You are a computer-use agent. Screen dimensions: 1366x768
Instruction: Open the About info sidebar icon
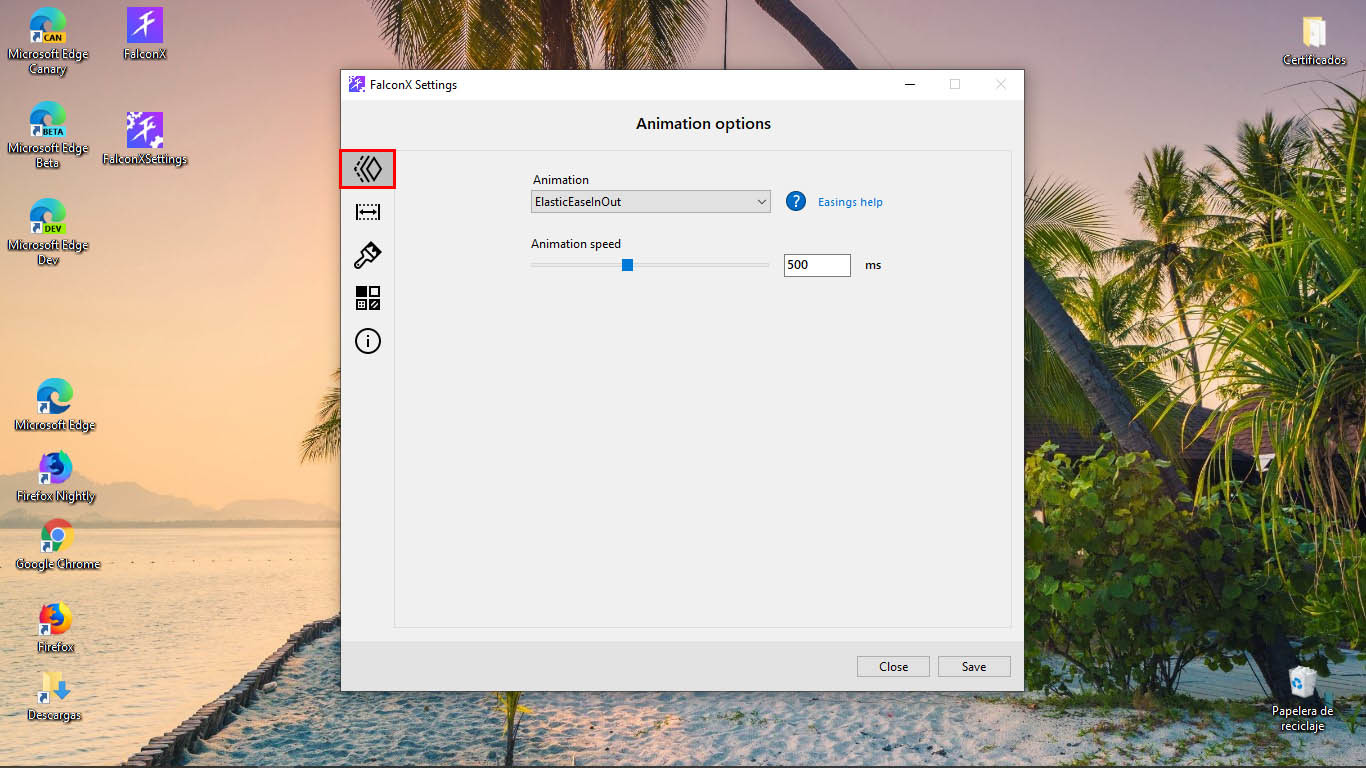coord(368,341)
